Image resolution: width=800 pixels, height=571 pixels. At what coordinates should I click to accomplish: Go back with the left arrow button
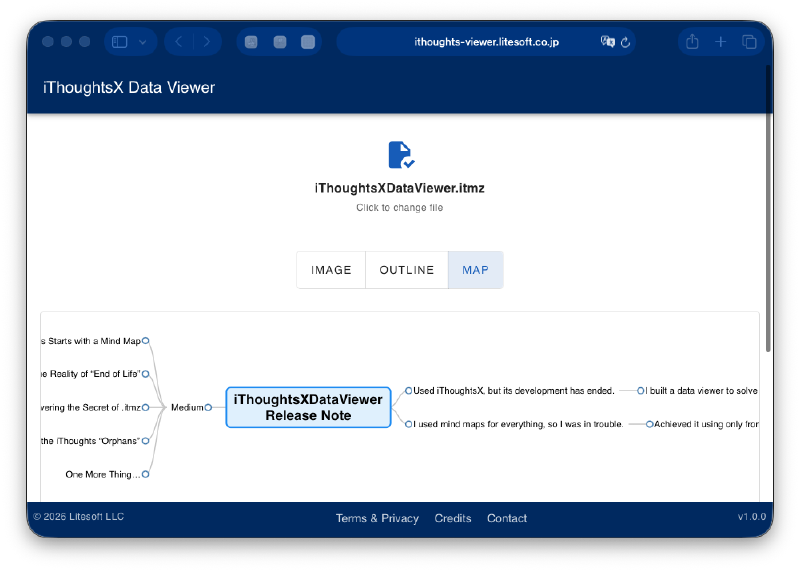point(179,42)
